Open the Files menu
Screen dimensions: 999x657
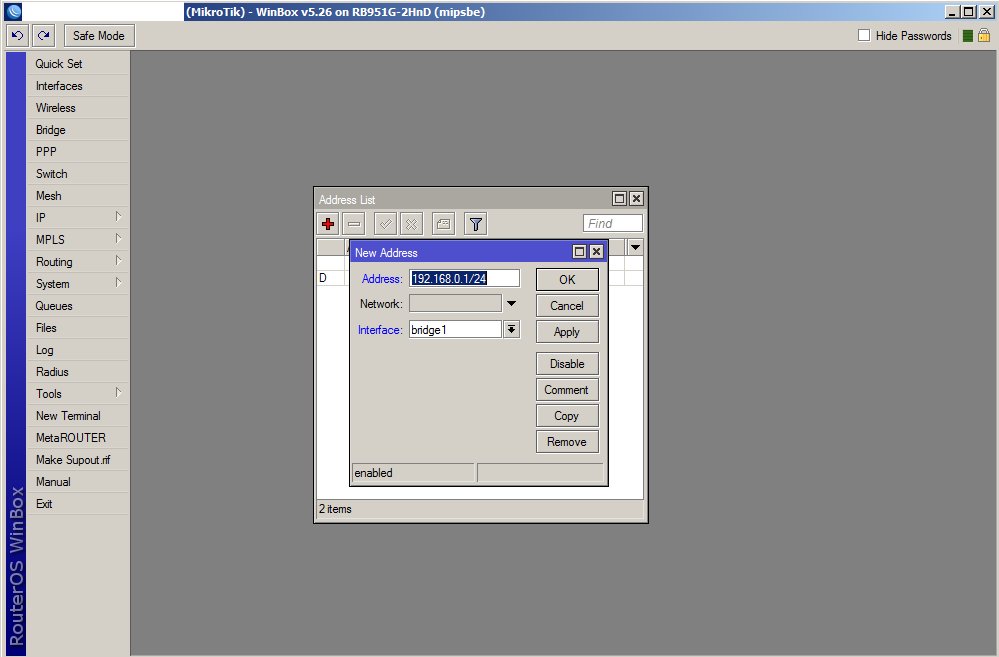click(78, 328)
